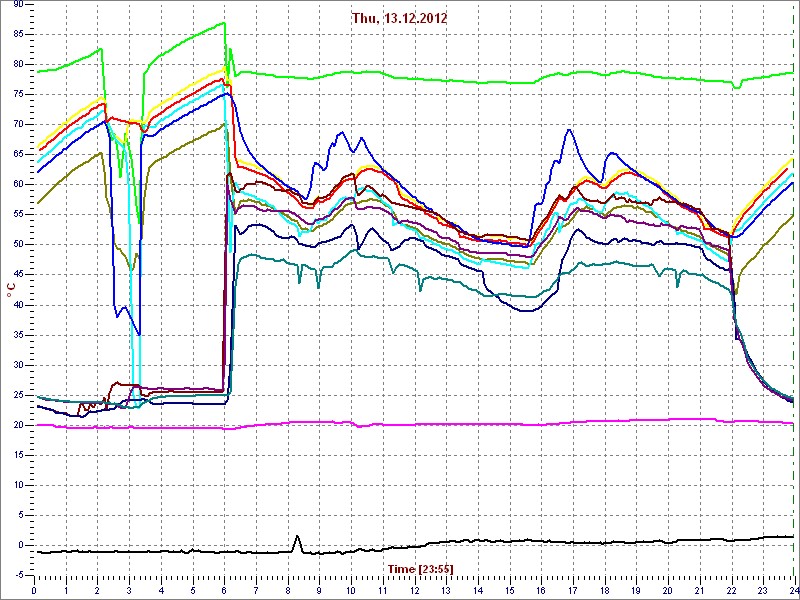Select the 45 temperature axis label
This screenshot has width=800, height=600.
[x=17, y=275]
